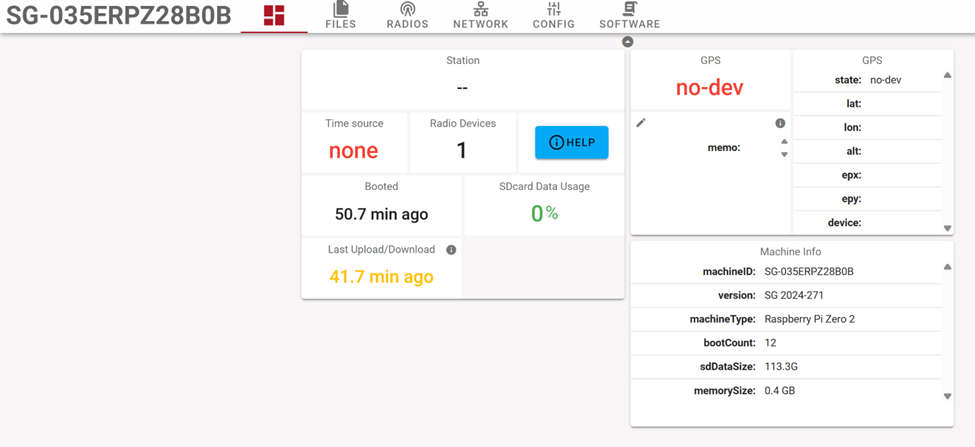
Task: Open the Config tab
Action: 553,15
